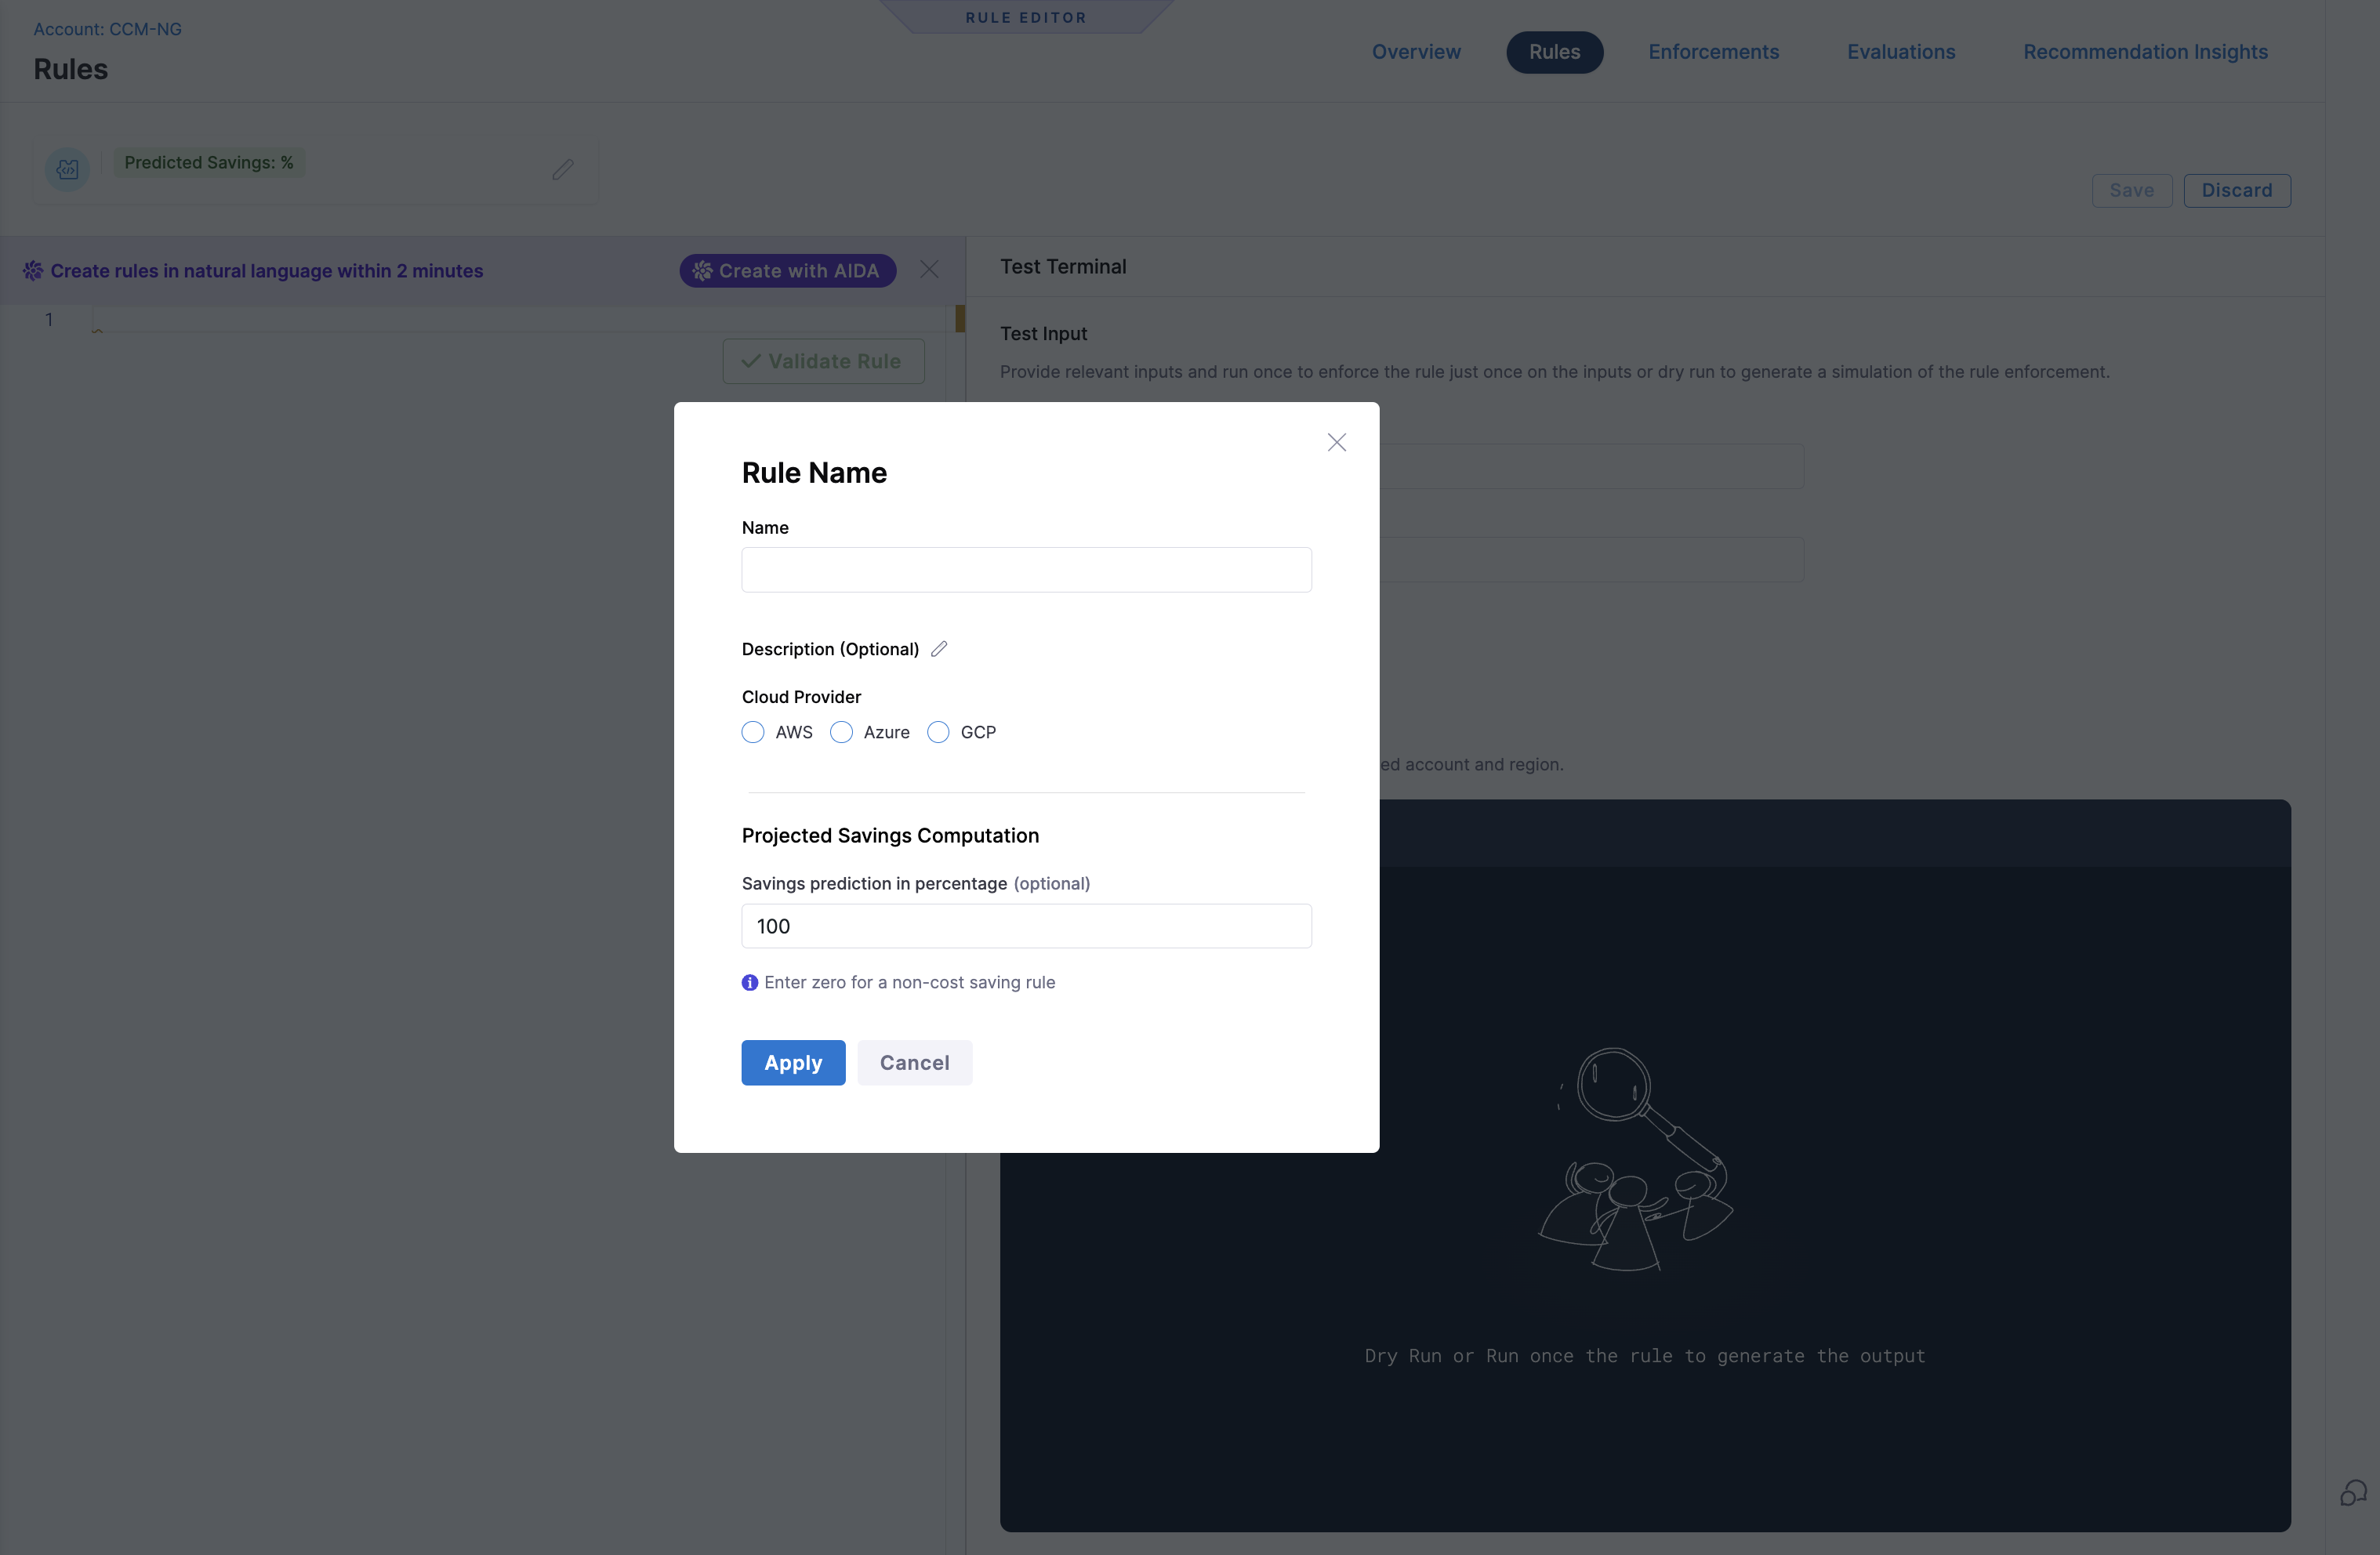Switch to the Enforcements tab

coord(1714,52)
